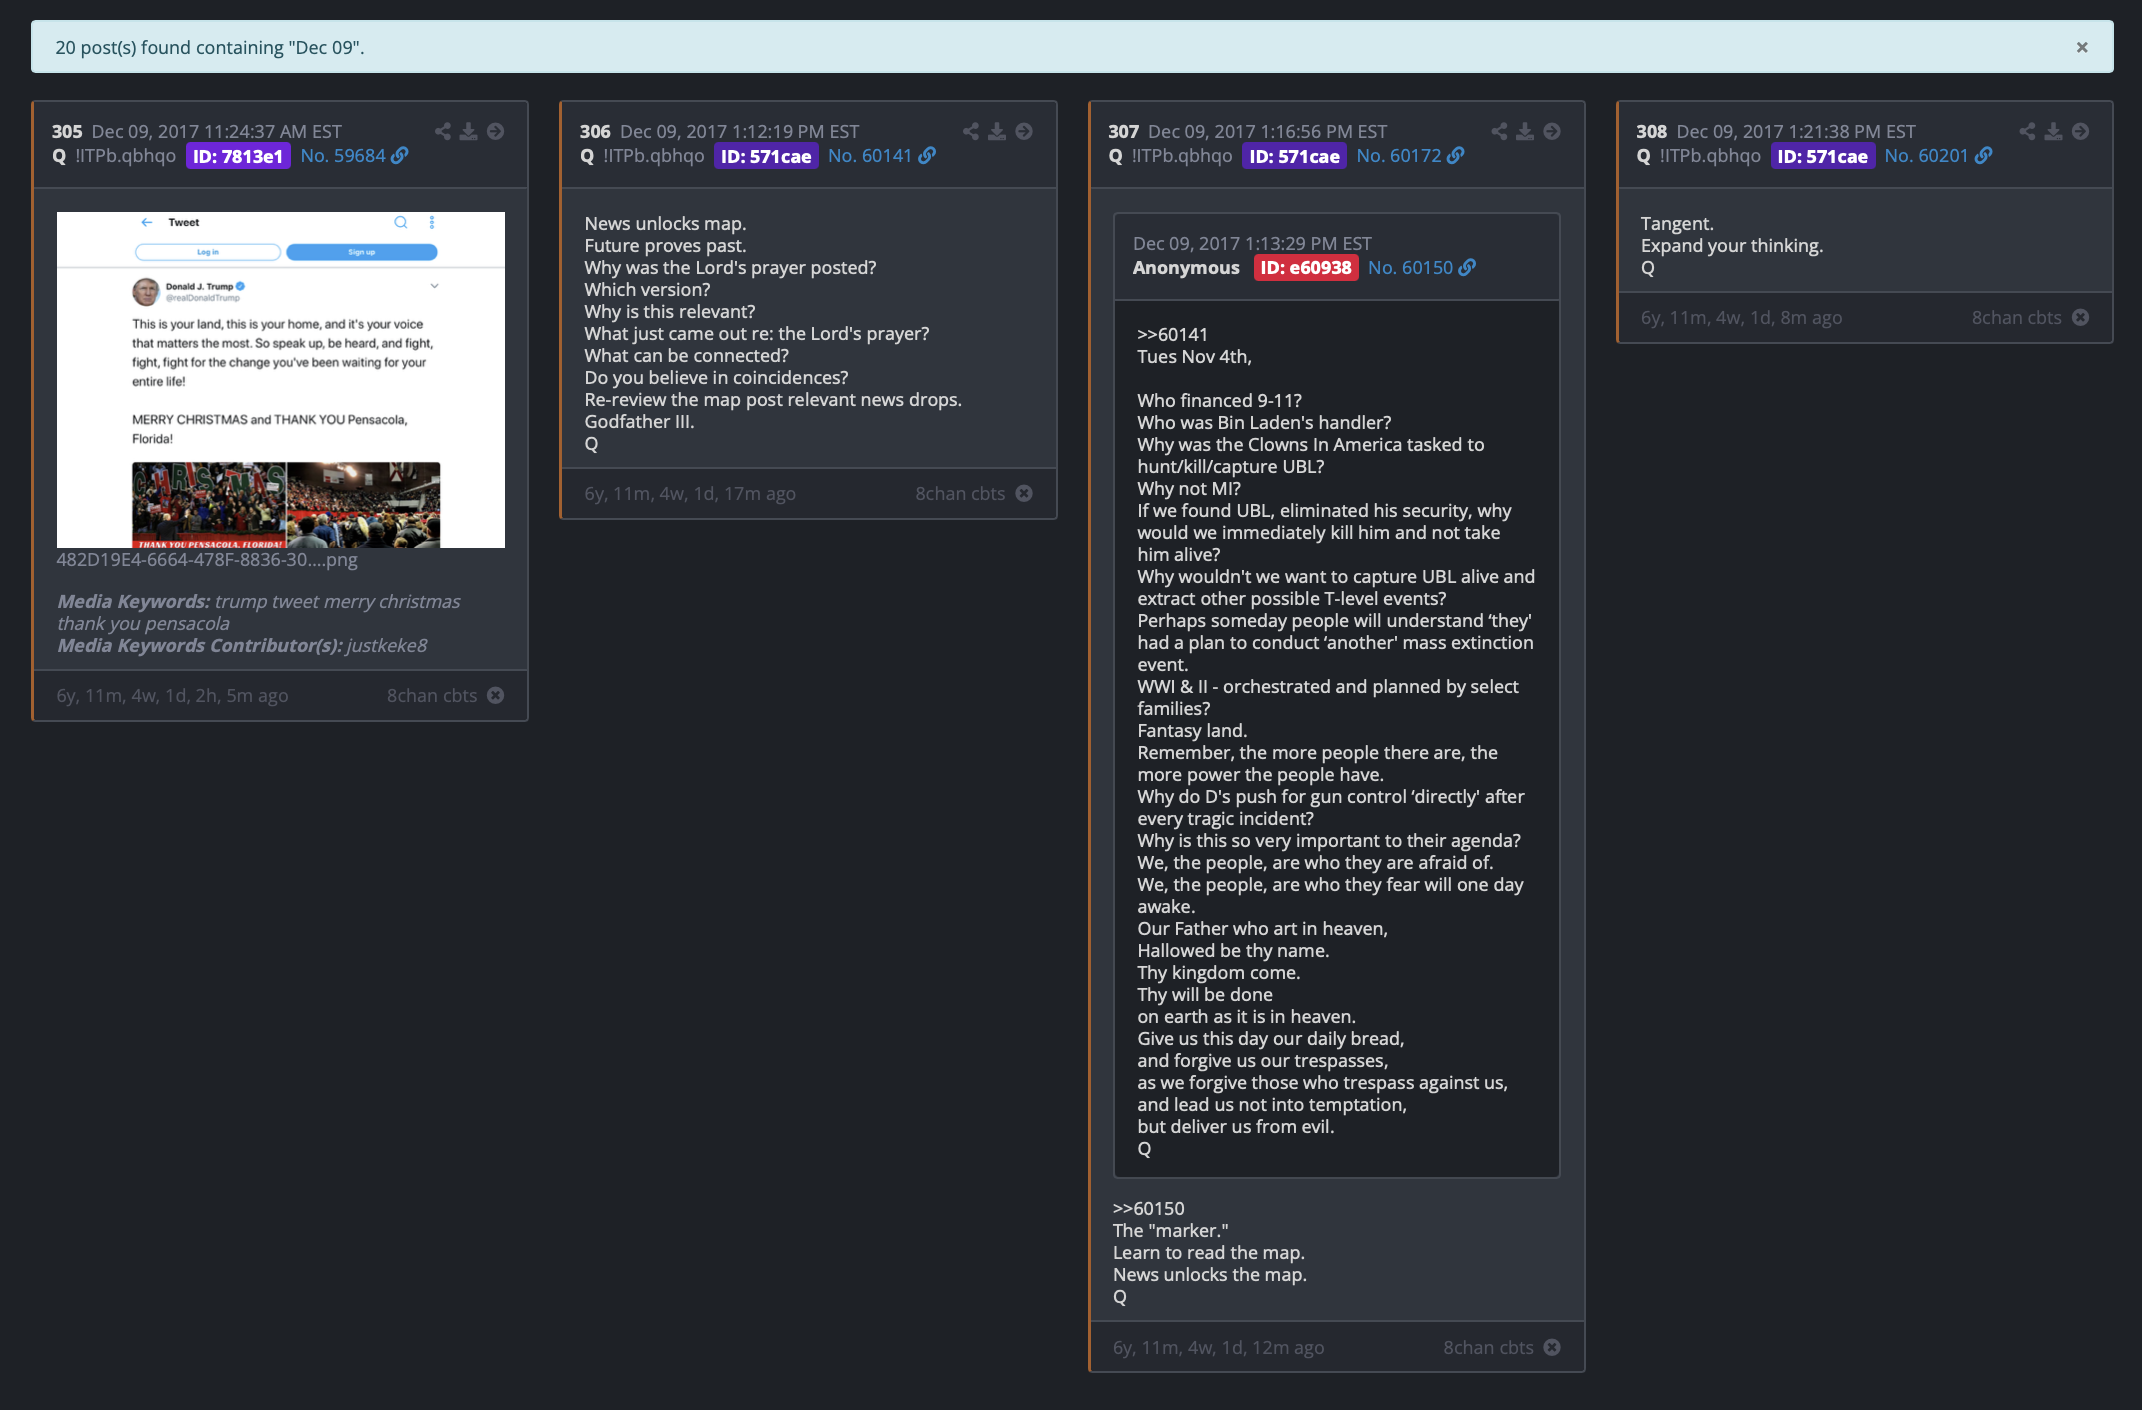Click the ">>60150" reference in post 307
2142x1410 pixels.
[1148, 1209]
